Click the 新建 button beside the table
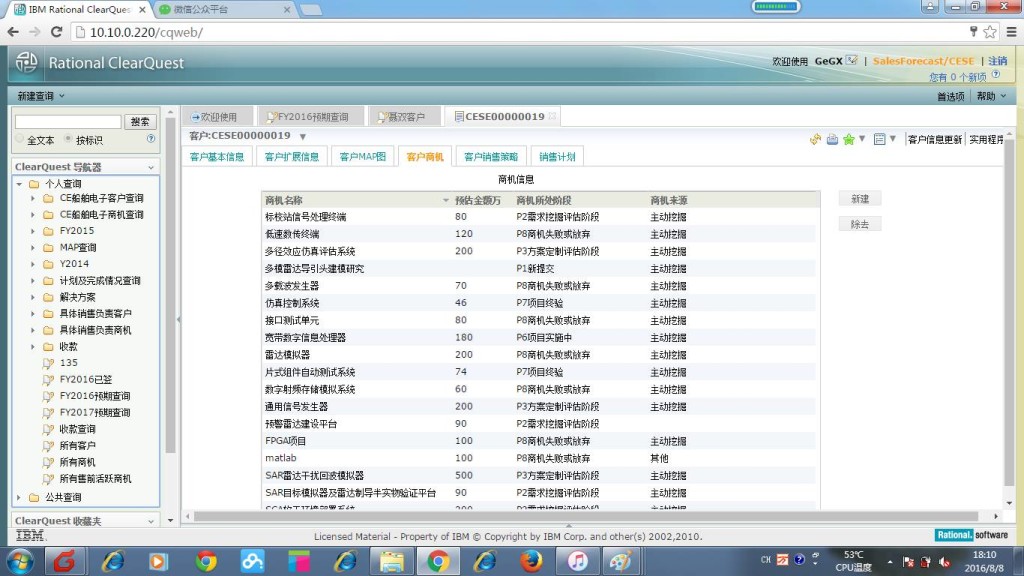Viewport: 1024px width, 576px height. (x=860, y=199)
